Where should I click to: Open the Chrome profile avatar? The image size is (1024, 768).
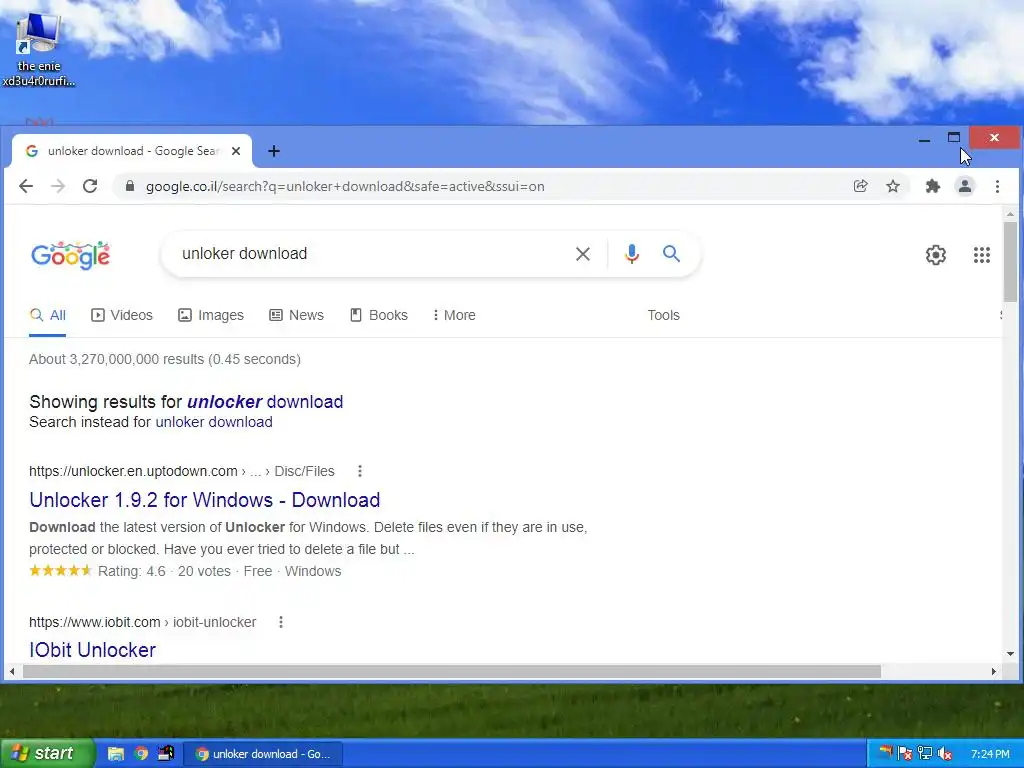[965, 186]
